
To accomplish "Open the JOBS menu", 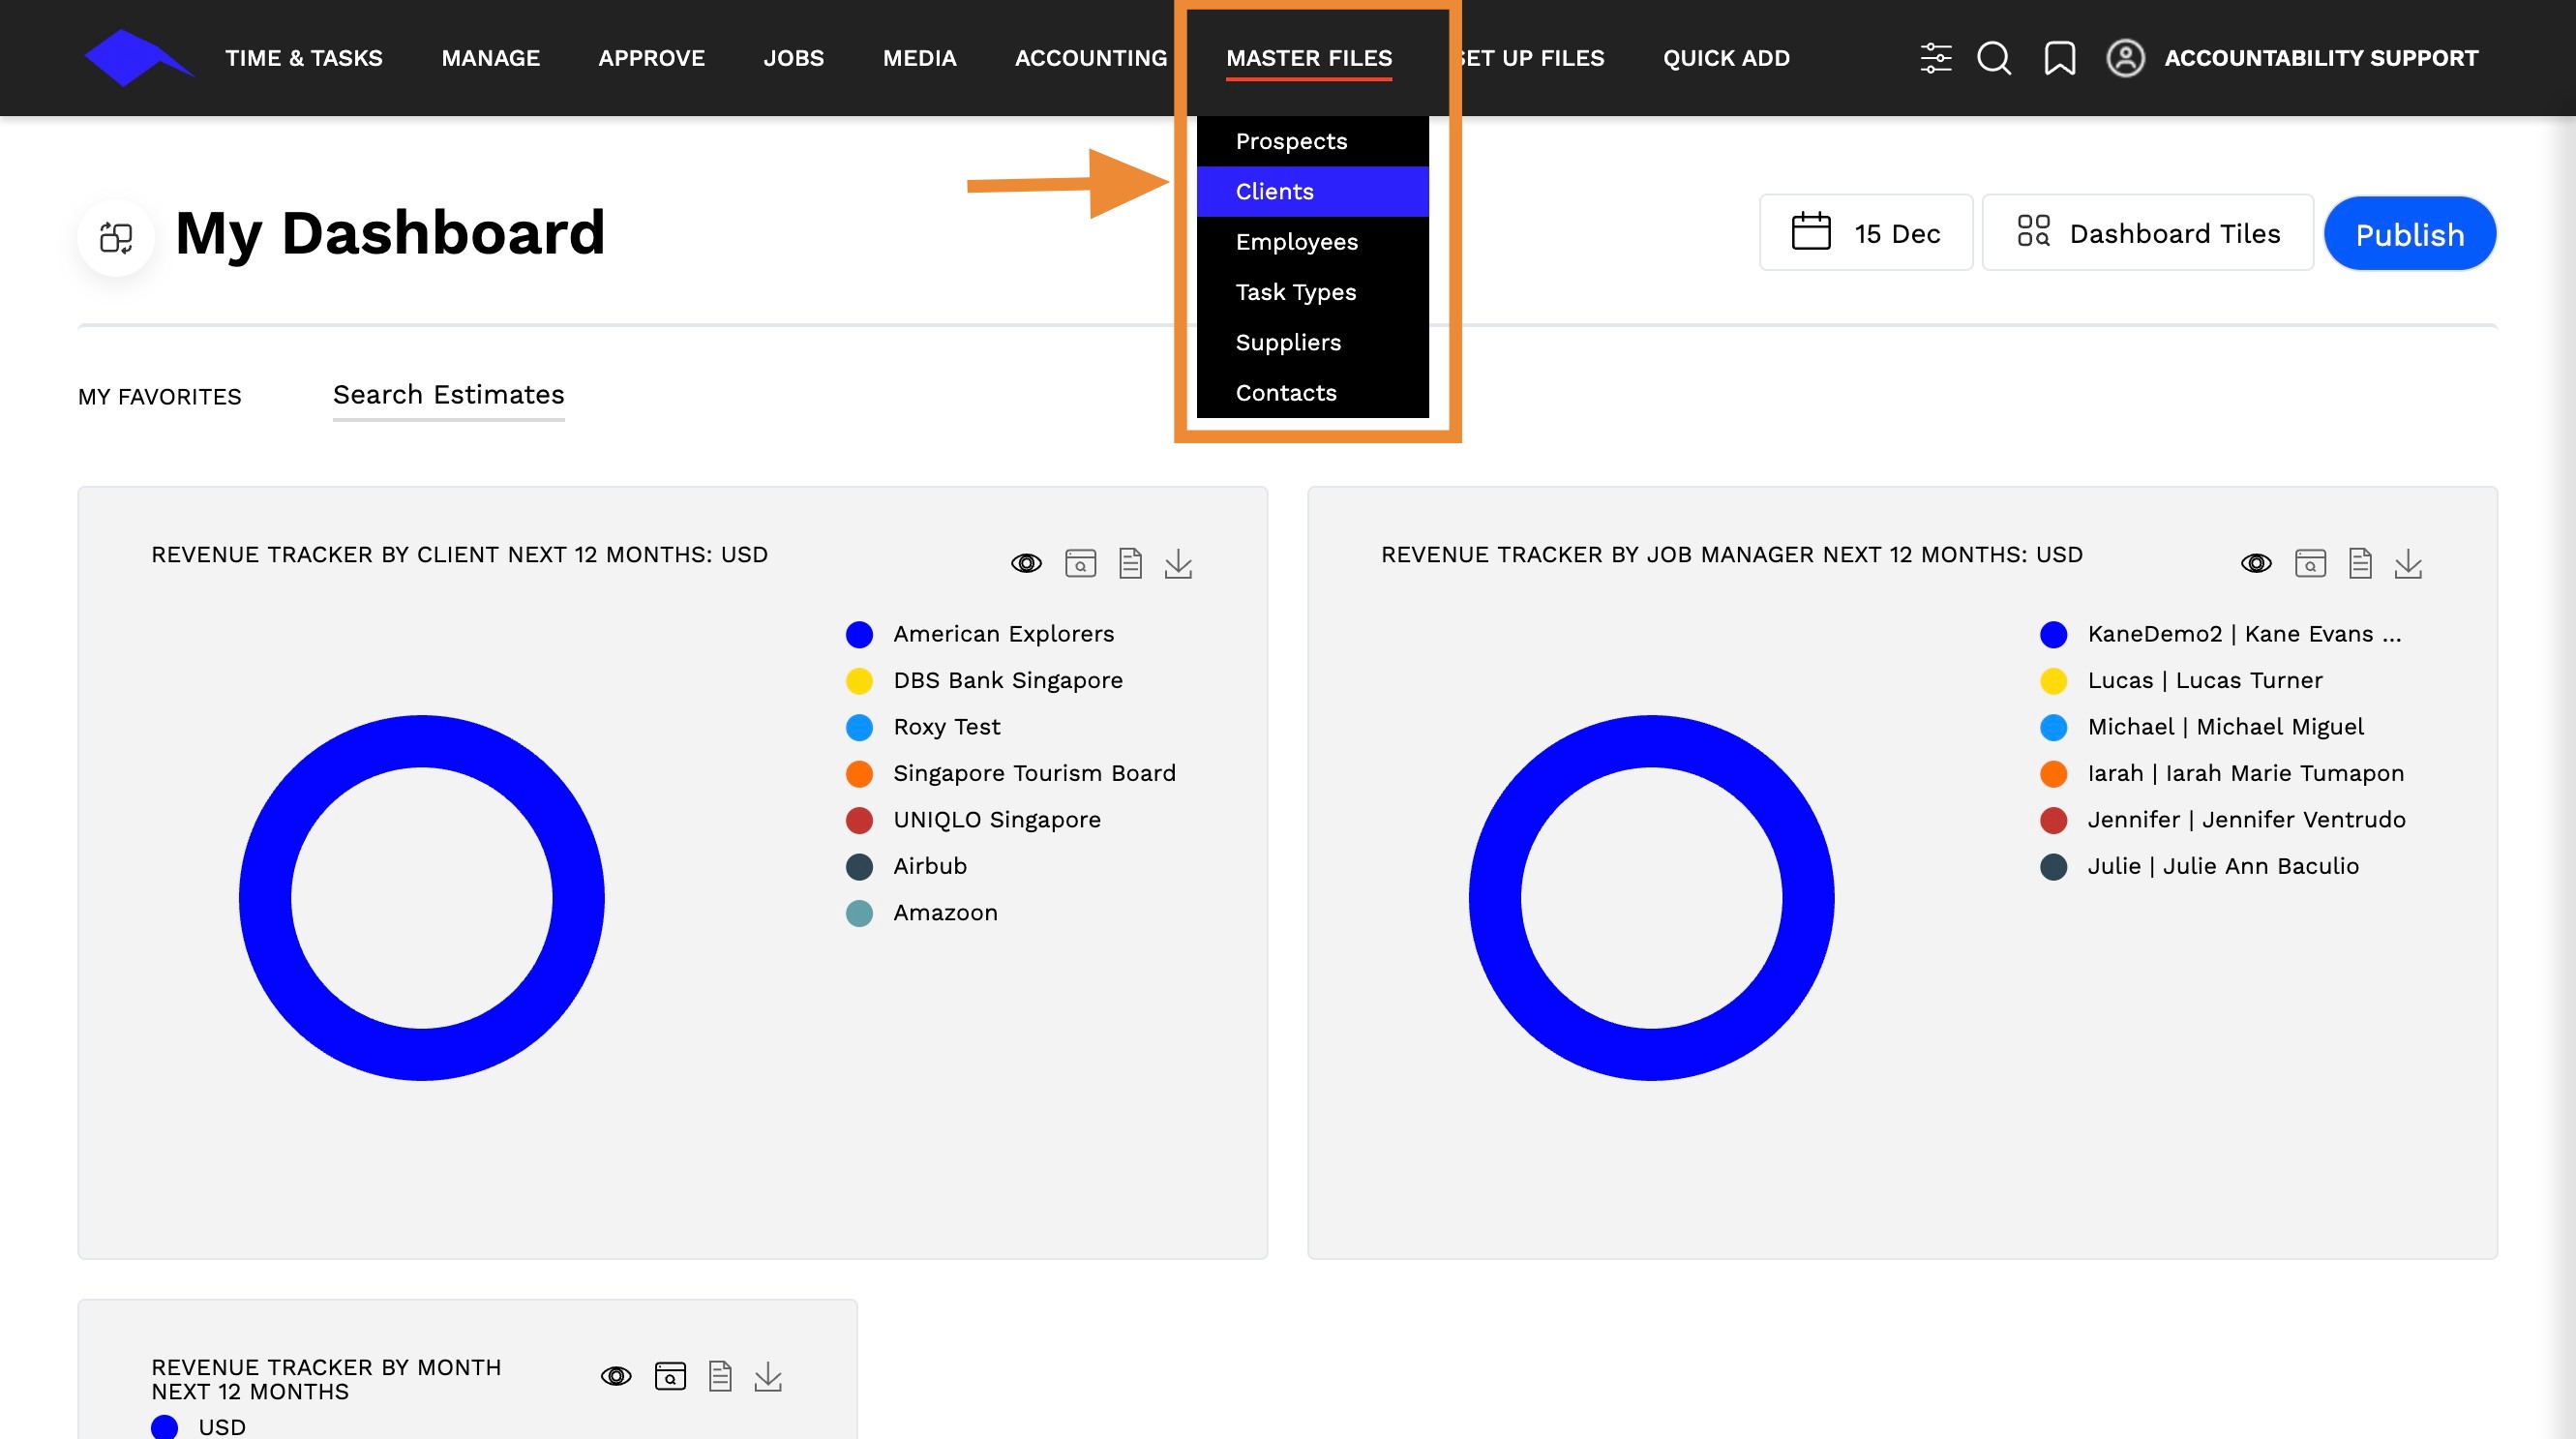I will click(794, 58).
